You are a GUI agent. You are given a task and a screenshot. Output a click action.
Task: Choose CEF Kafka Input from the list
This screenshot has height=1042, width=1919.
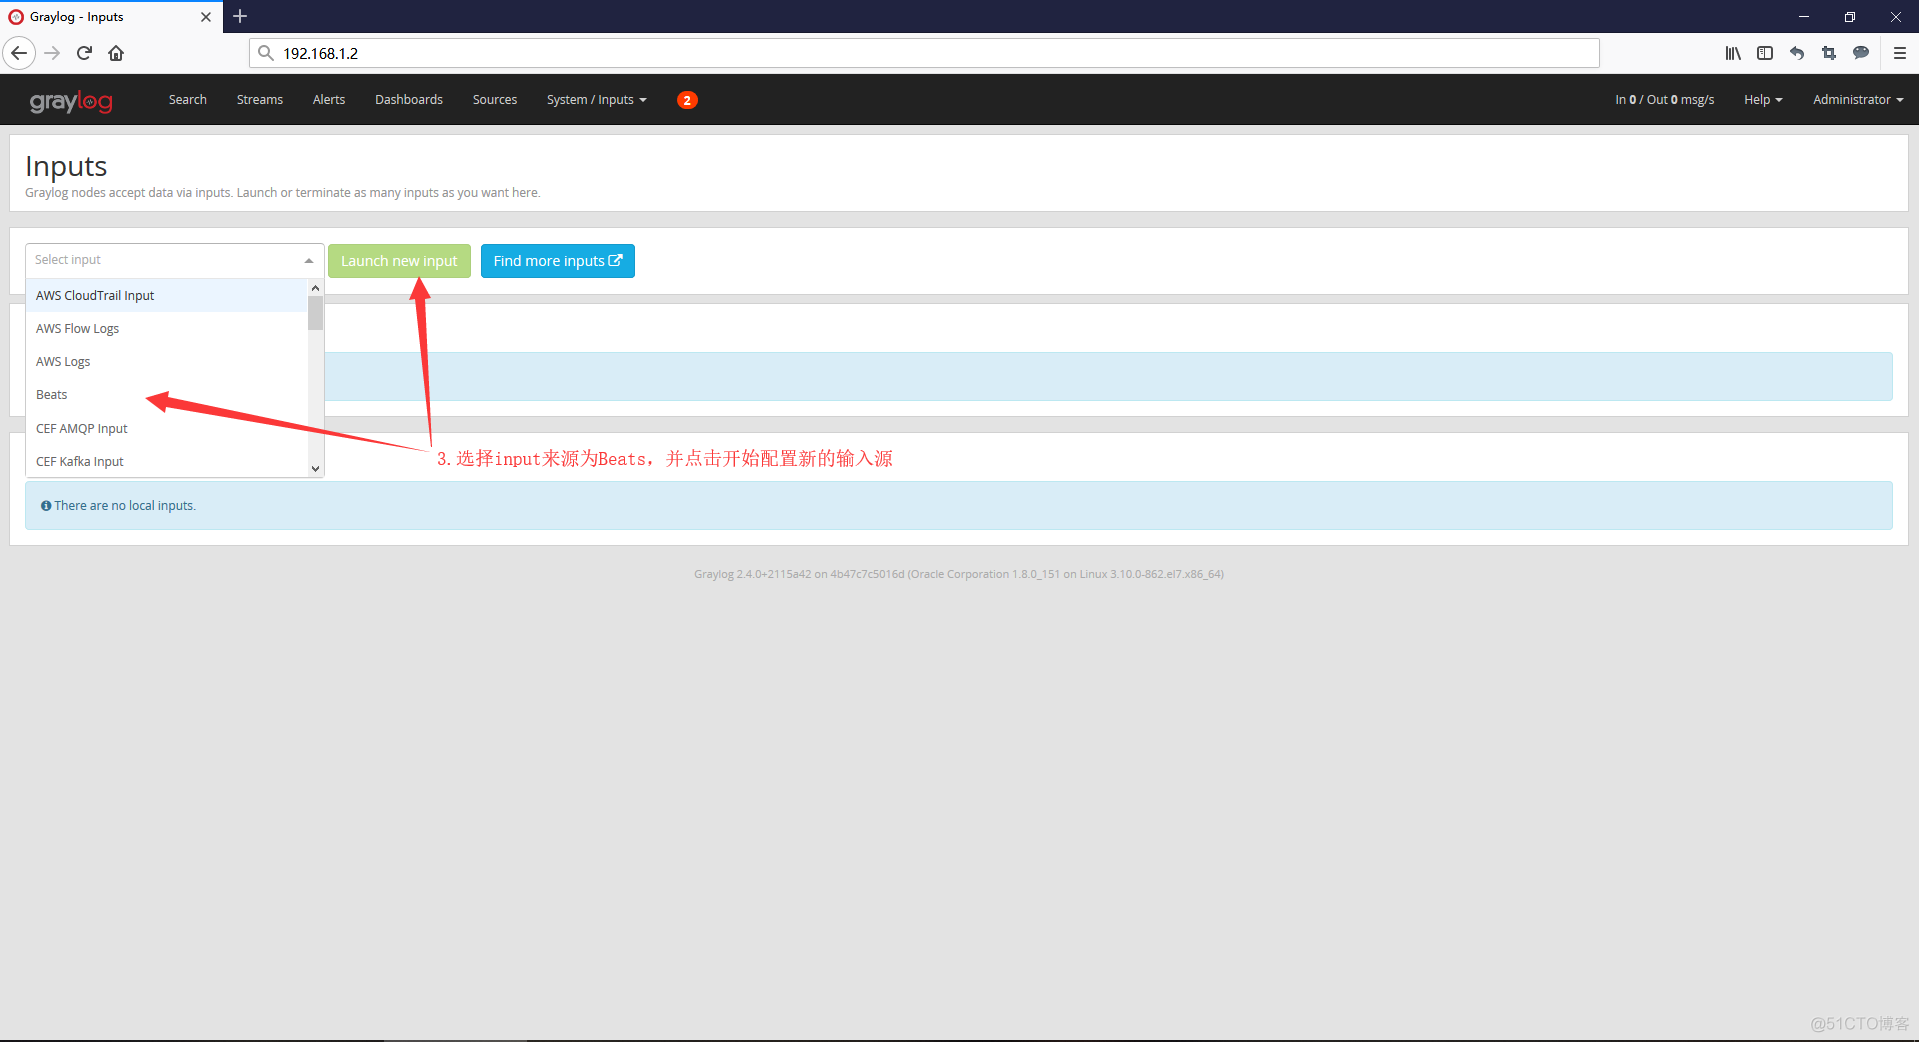(x=166, y=461)
